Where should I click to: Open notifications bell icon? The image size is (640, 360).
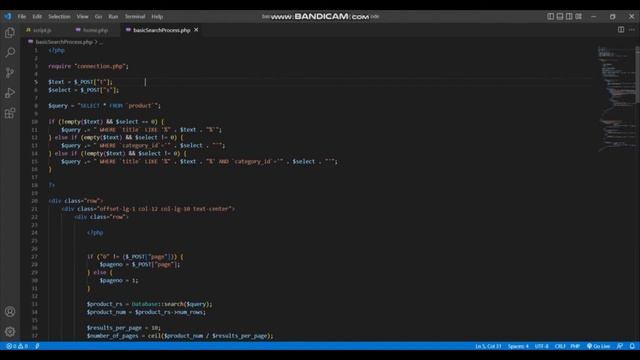click(632, 346)
